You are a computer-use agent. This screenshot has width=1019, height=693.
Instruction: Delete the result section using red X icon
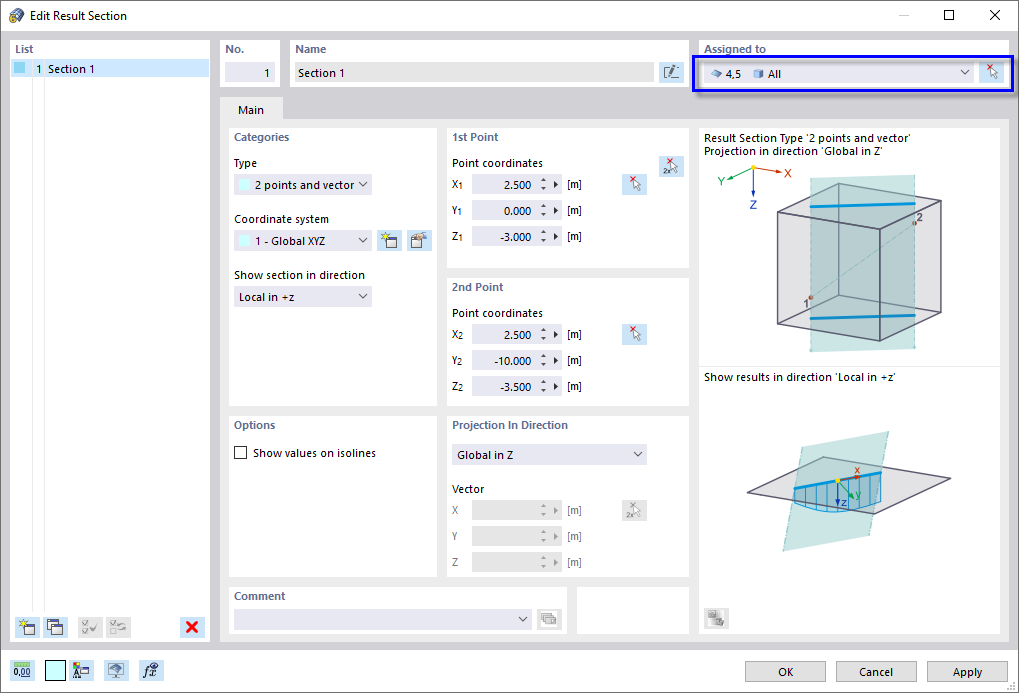(191, 627)
